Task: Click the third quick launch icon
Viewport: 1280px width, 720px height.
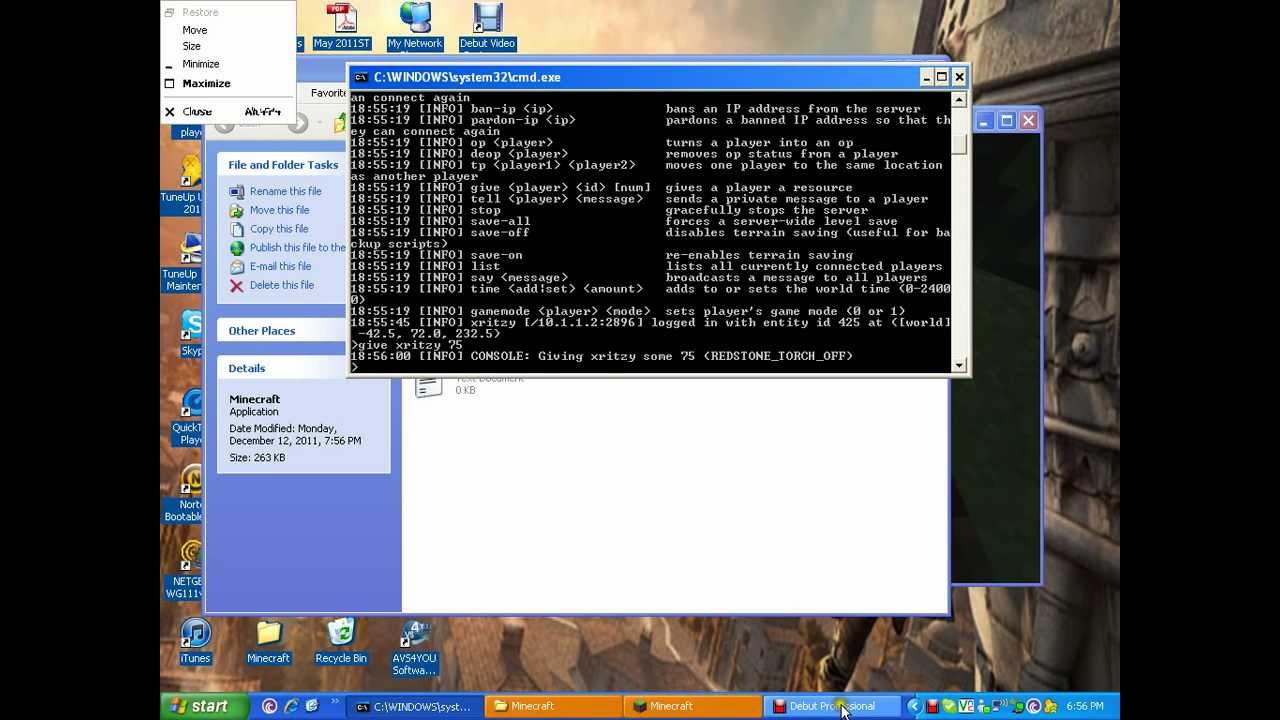Action: [x=313, y=706]
